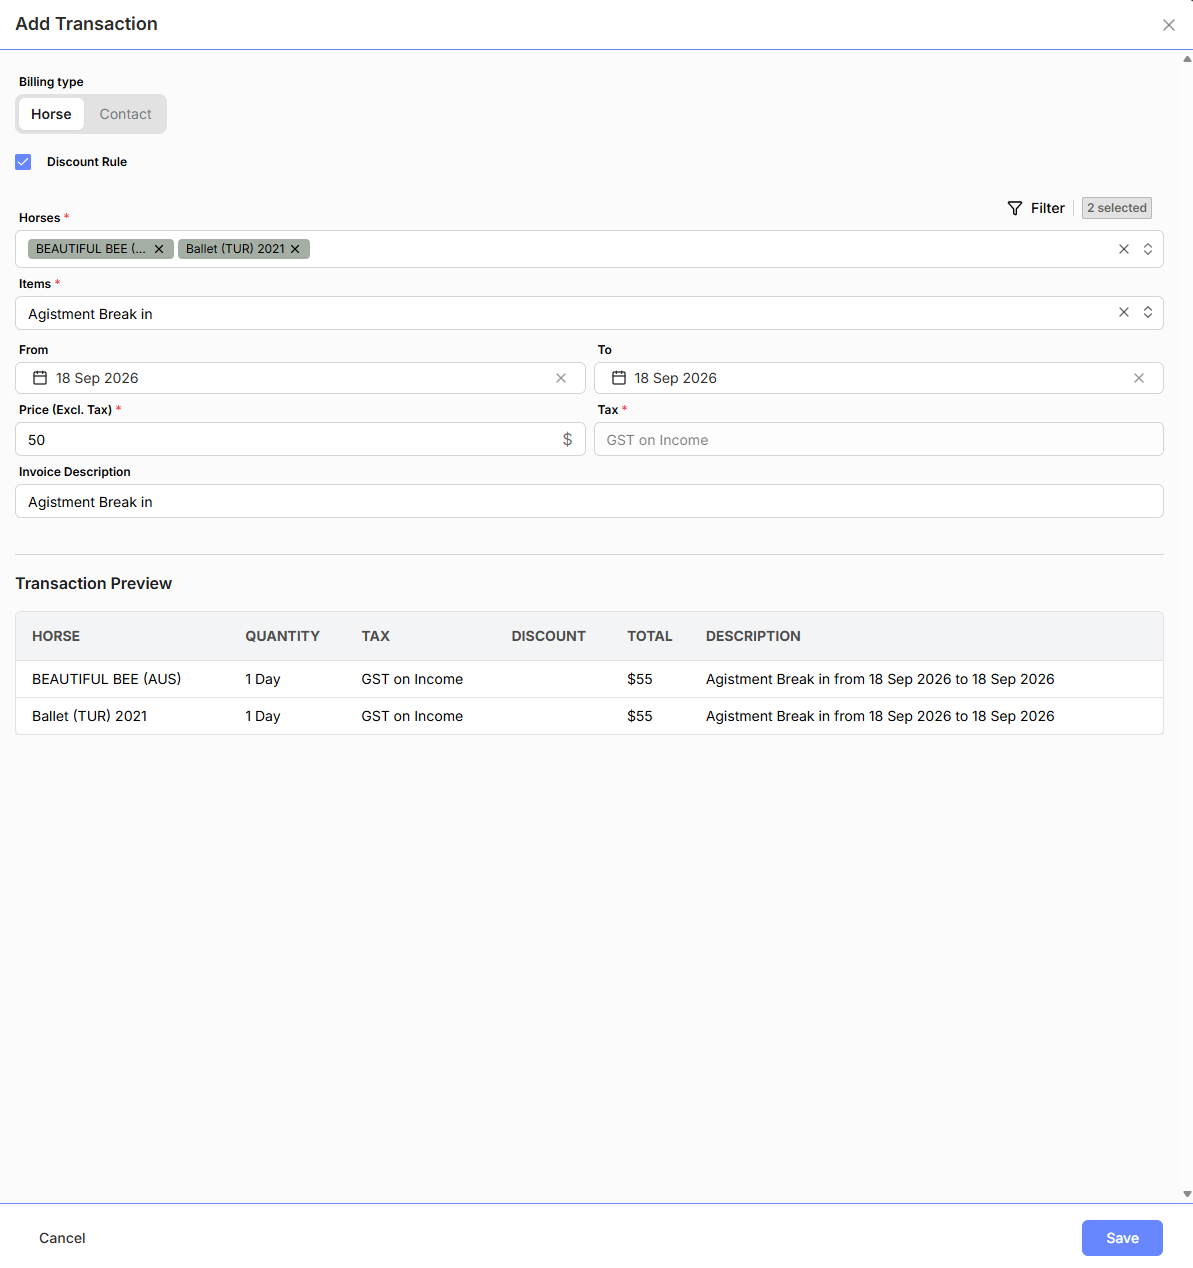Clear the Items selection
Image resolution: width=1193 pixels, height=1268 pixels.
pyautogui.click(x=1124, y=313)
